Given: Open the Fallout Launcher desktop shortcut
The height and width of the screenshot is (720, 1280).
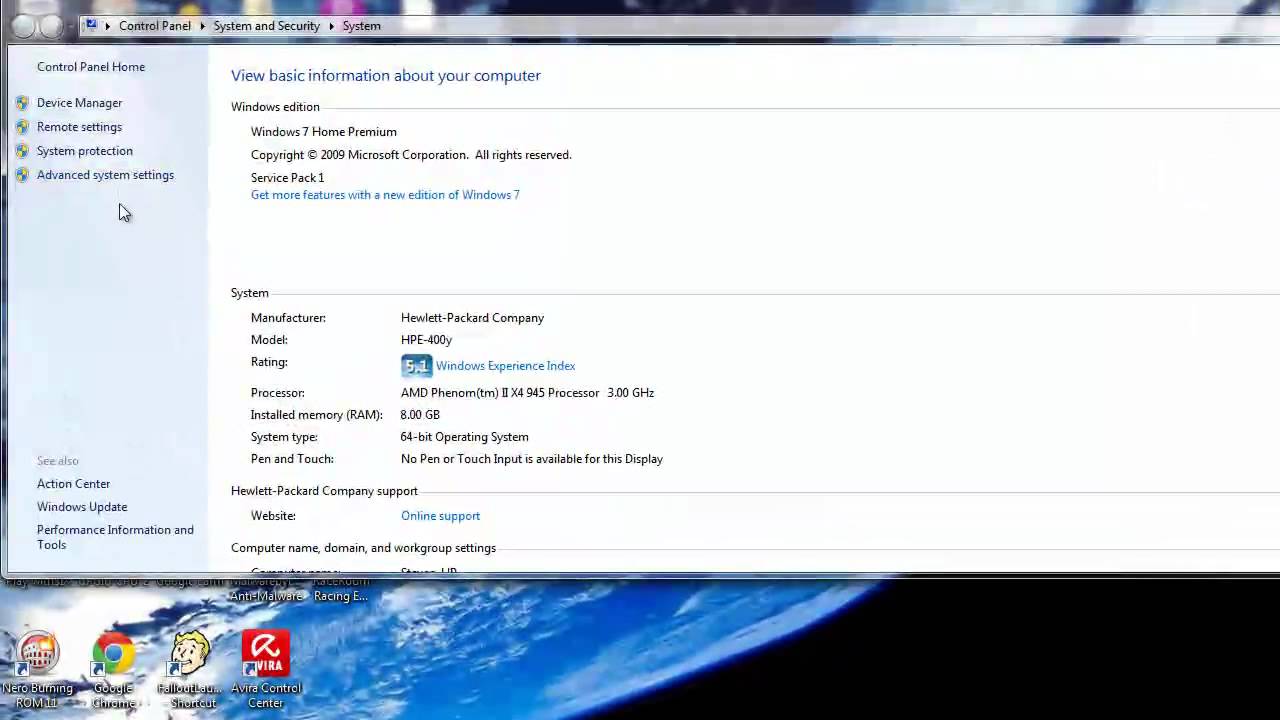Looking at the screenshot, I should [189, 669].
